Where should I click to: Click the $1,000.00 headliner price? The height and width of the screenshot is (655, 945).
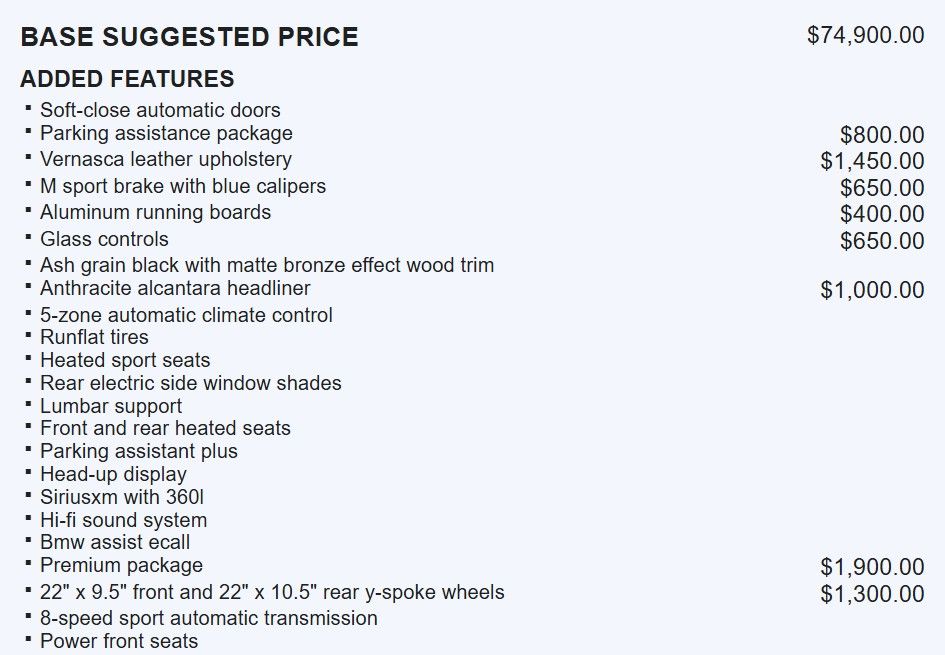click(x=872, y=290)
